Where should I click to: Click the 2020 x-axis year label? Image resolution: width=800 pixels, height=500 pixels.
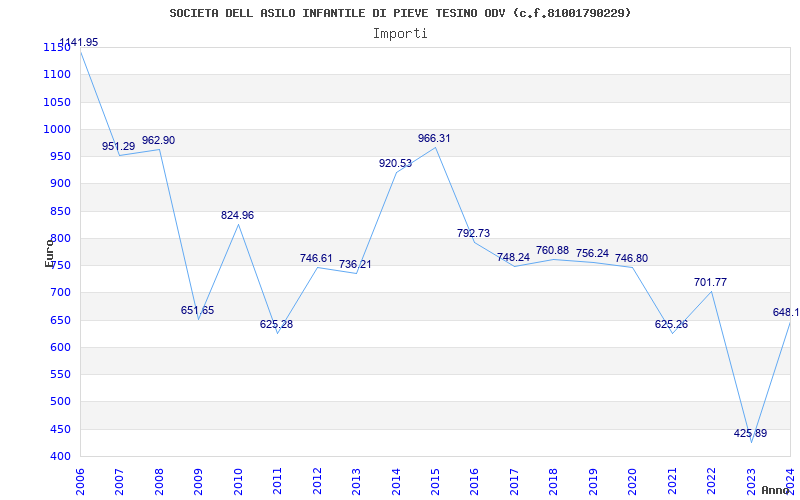click(633, 481)
